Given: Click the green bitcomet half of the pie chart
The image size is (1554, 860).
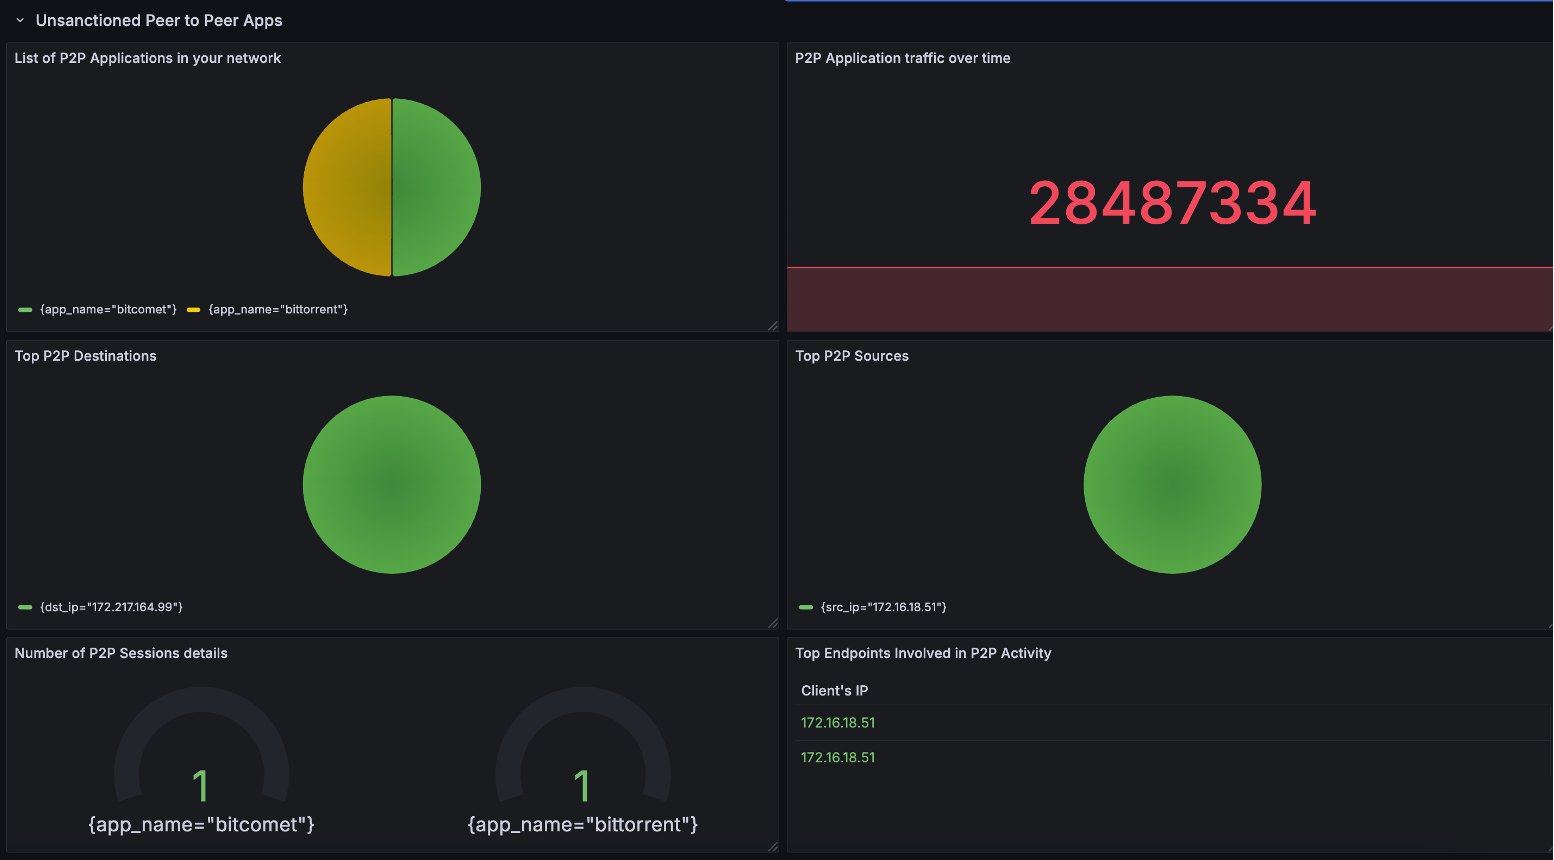Looking at the screenshot, I should pyautogui.click(x=437, y=187).
